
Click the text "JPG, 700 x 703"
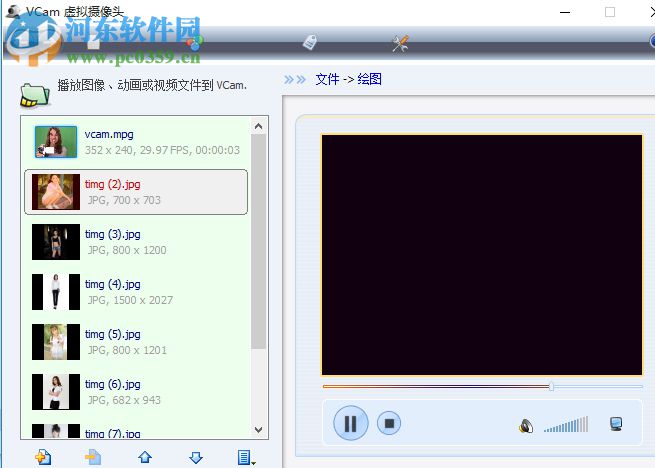pyautogui.click(x=124, y=200)
